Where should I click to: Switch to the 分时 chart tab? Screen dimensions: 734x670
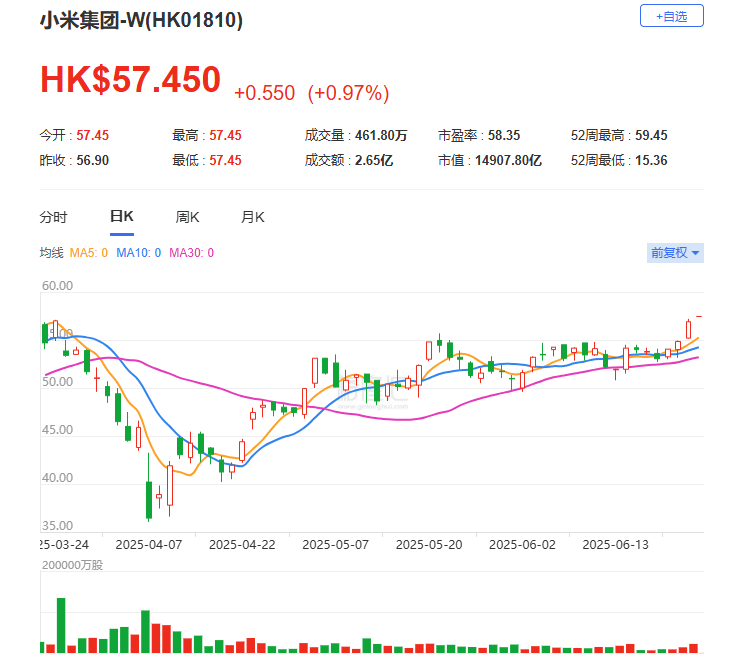point(53,217)
